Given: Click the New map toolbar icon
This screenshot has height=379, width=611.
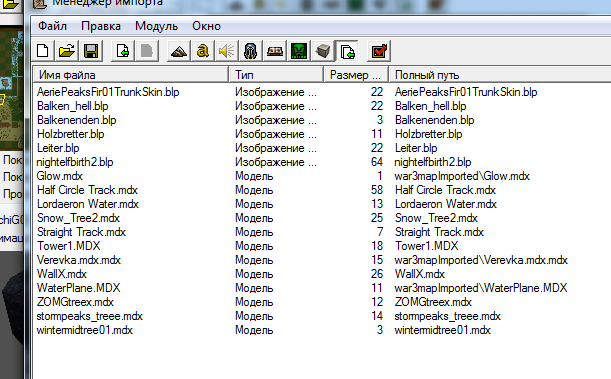Looking at the screenshot, I should coord(43,51).
